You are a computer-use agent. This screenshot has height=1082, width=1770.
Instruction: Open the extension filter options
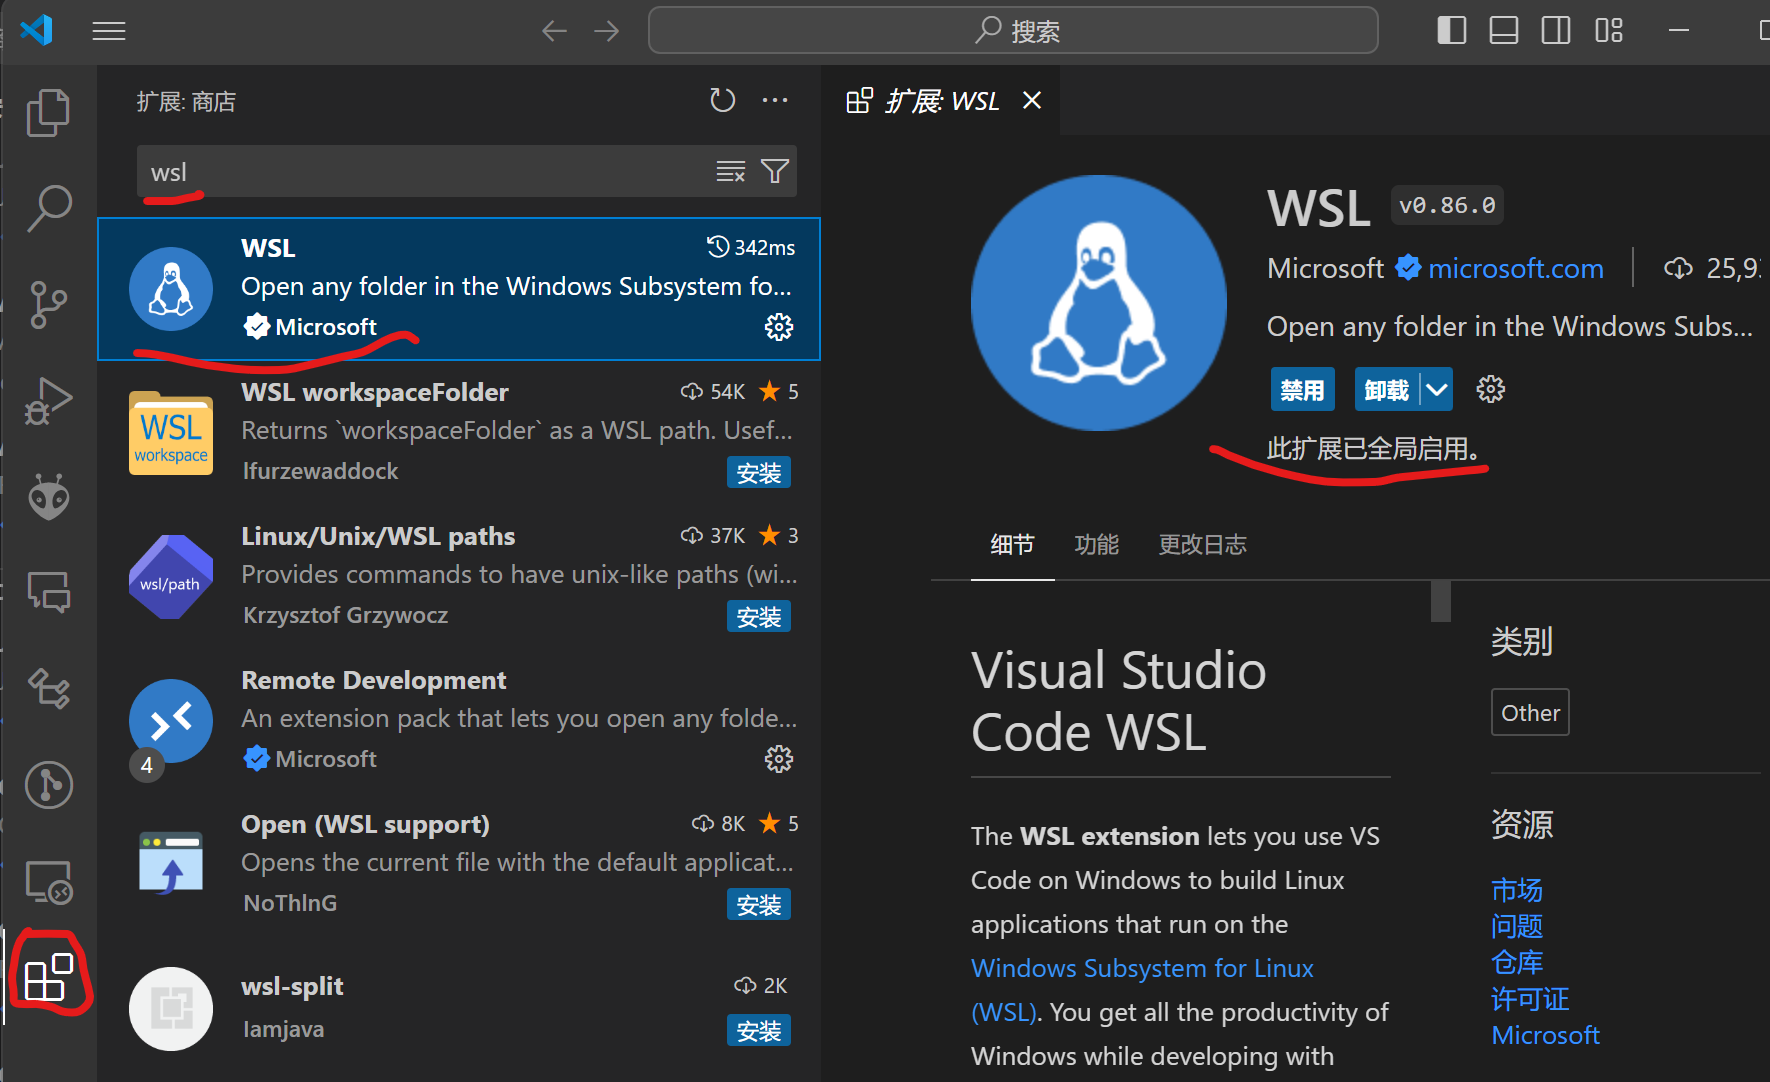[775, 172]
